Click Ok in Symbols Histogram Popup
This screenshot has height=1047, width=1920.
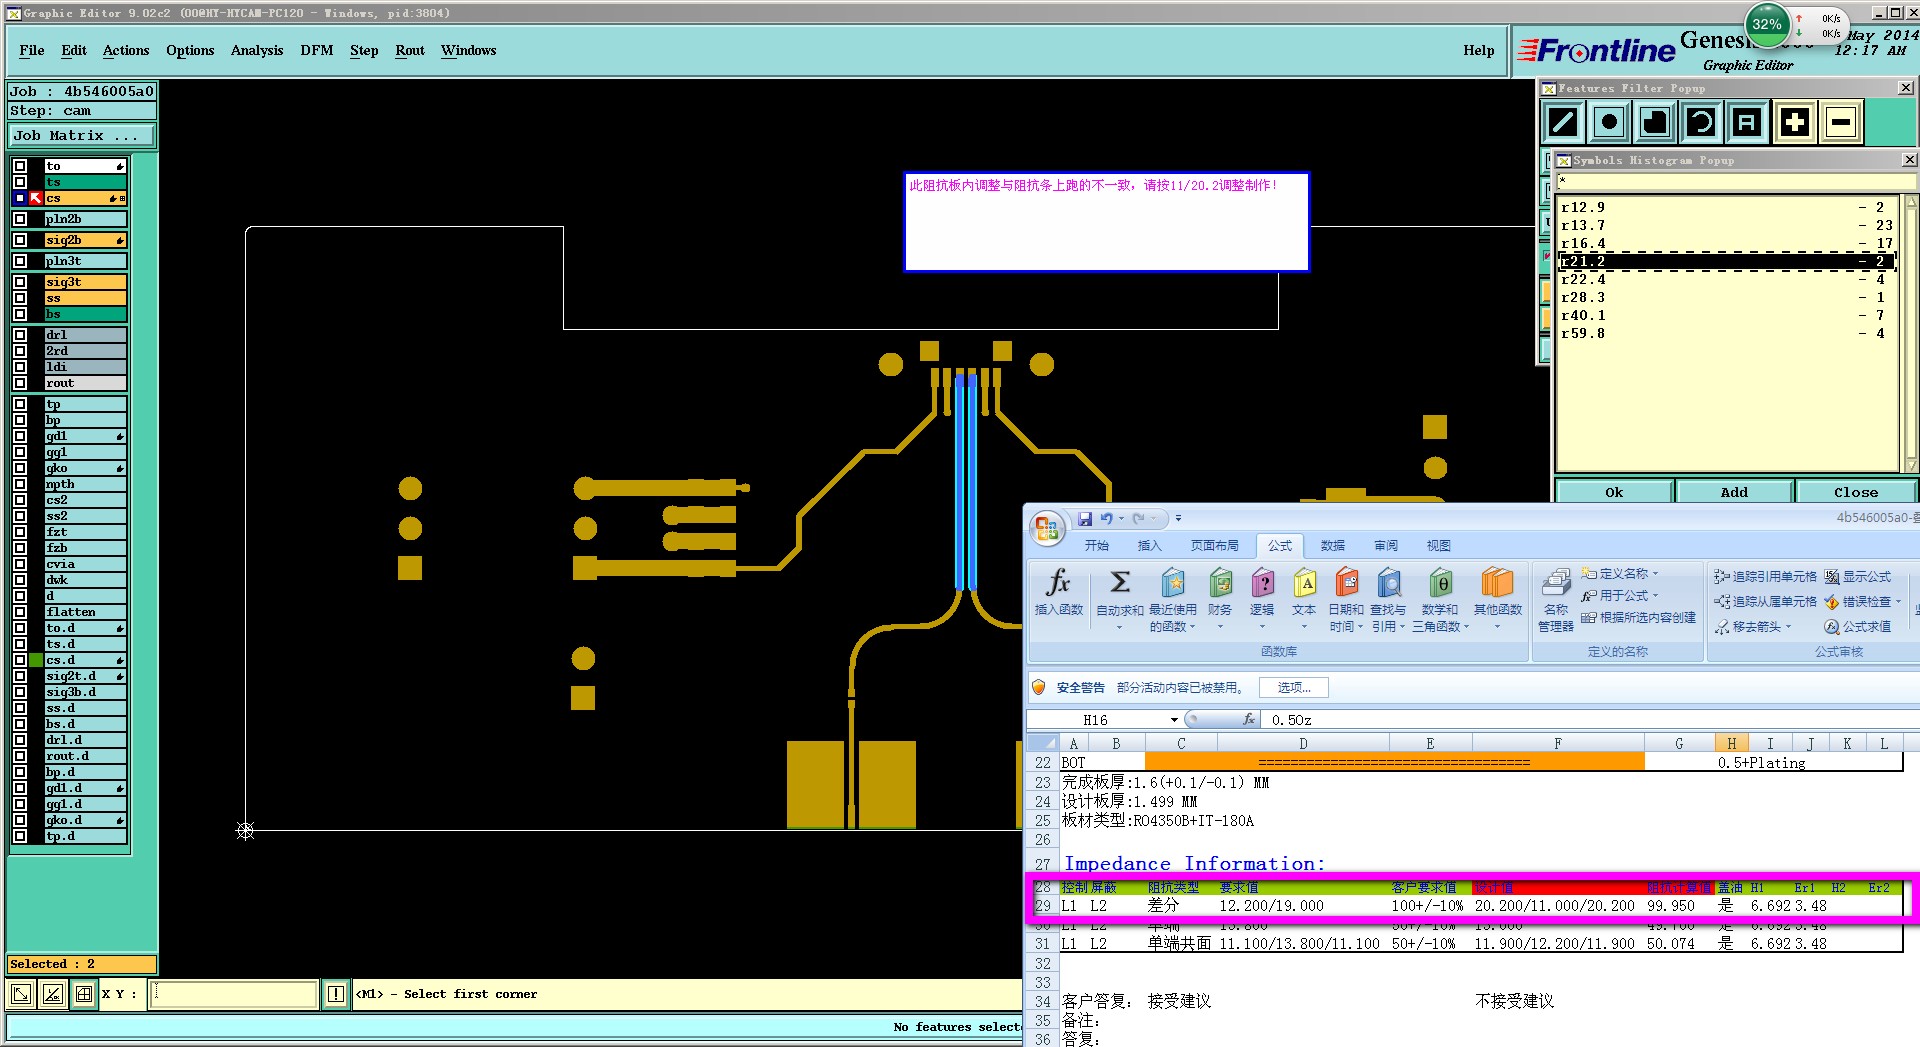pos(1614,492)
